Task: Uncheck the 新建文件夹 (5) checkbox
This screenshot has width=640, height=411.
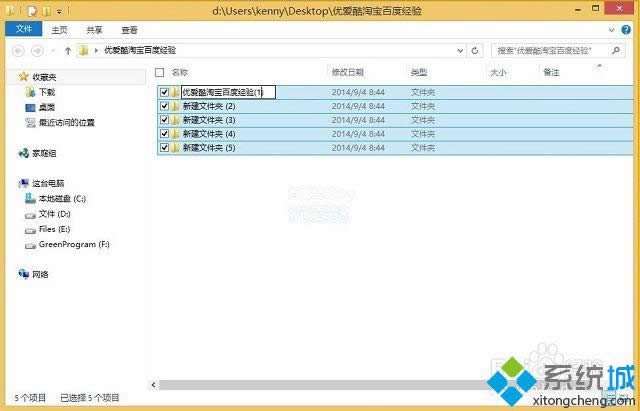Action: (x=164, y=148)
